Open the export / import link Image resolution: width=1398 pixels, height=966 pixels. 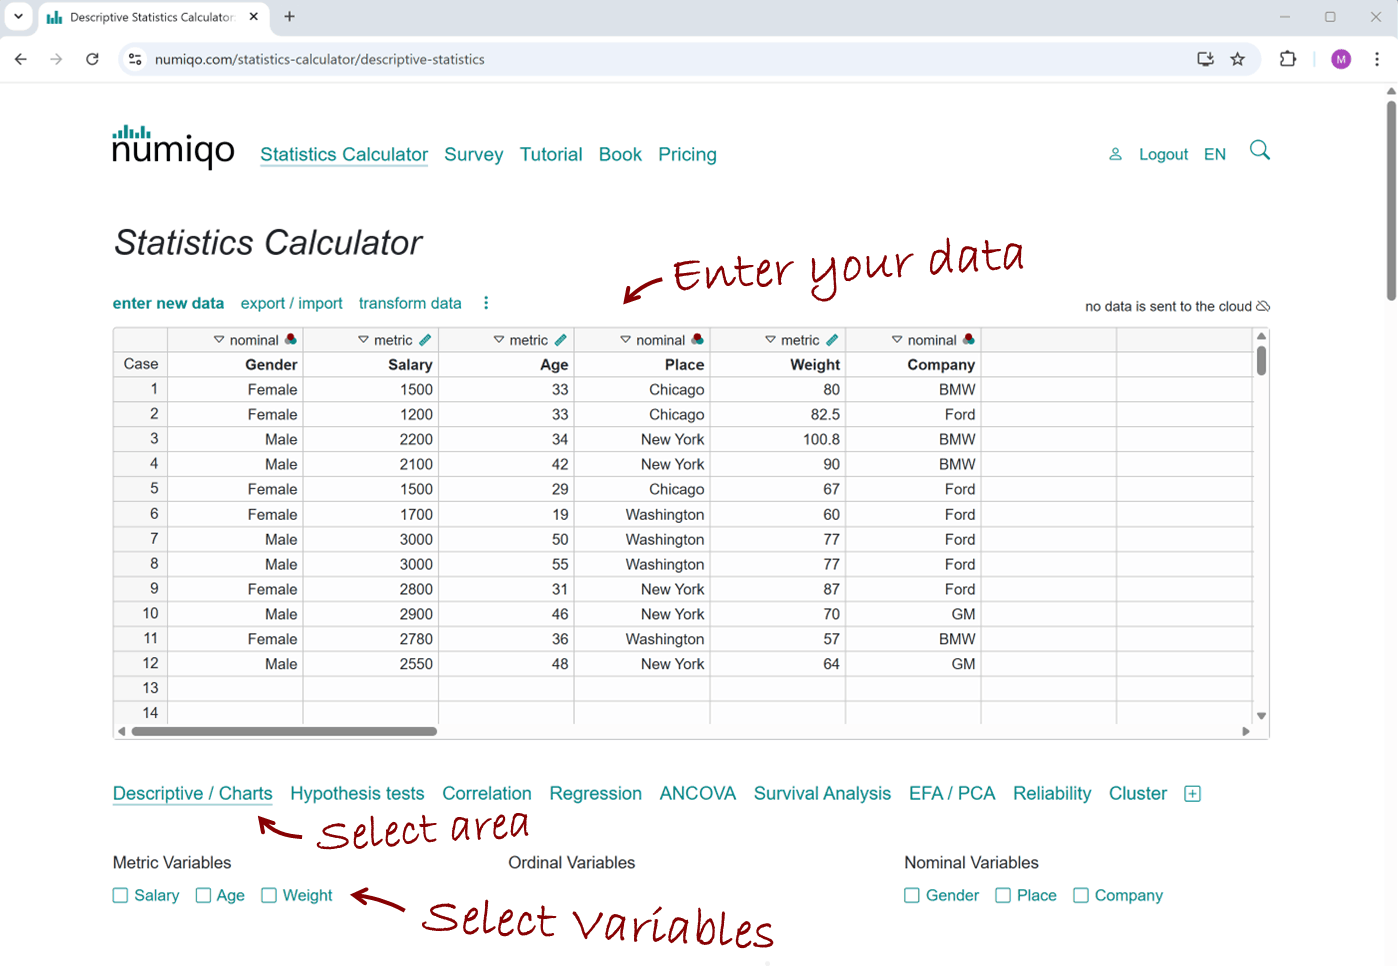click(291, 303)
